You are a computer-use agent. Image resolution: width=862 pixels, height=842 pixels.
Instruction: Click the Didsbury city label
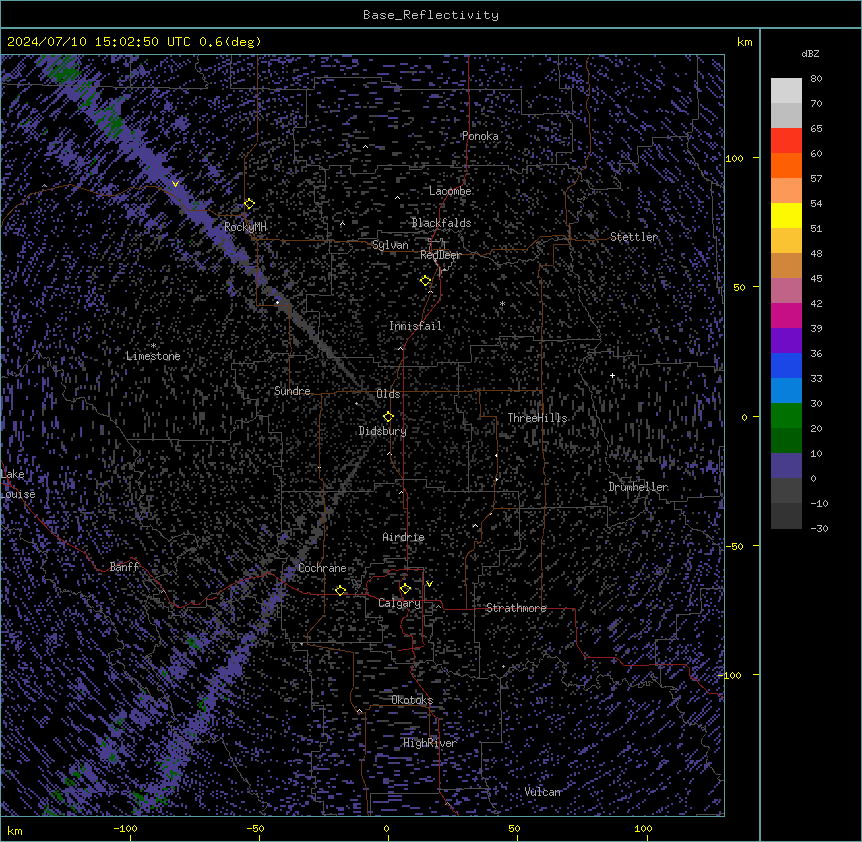pyautogui.click(x=383, y=431)
